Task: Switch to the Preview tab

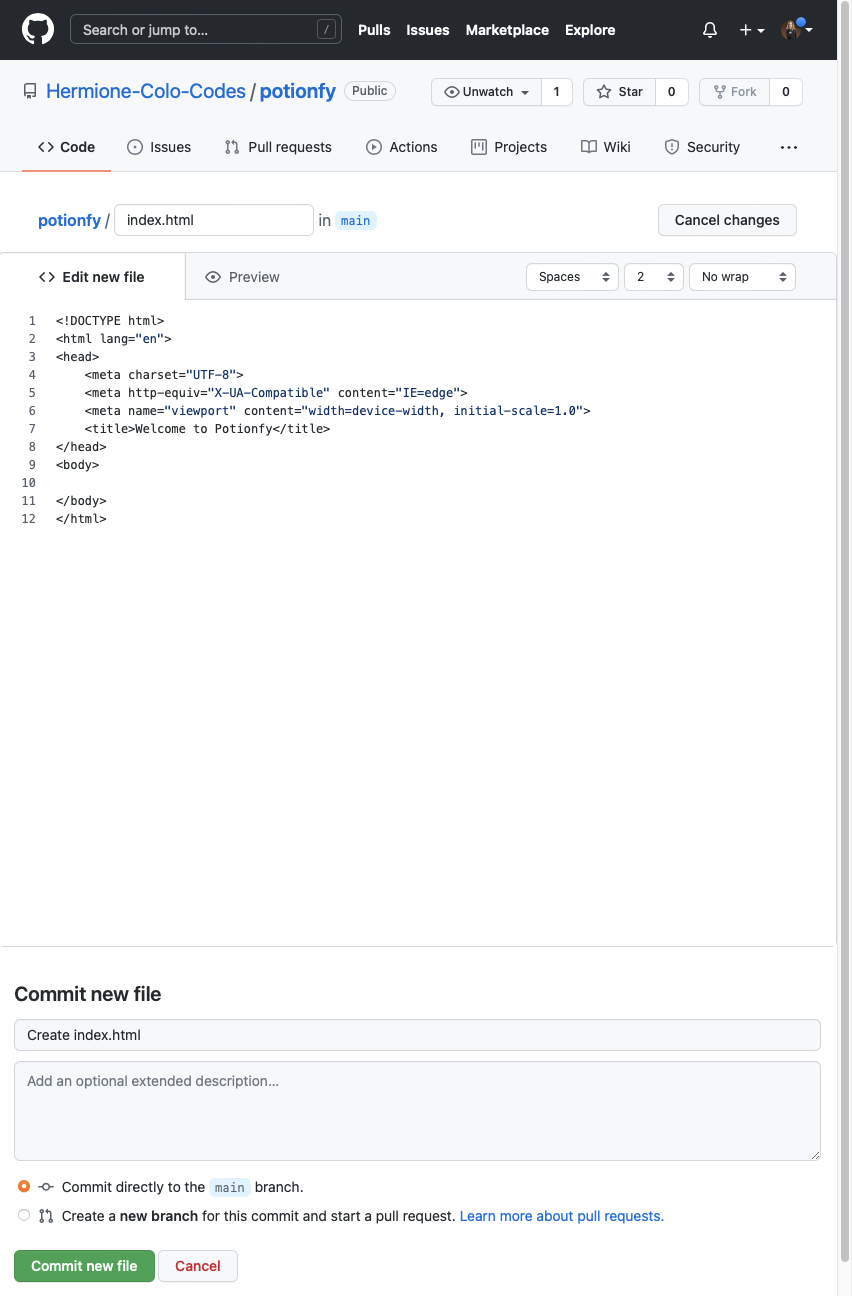Action: (242, 277)
